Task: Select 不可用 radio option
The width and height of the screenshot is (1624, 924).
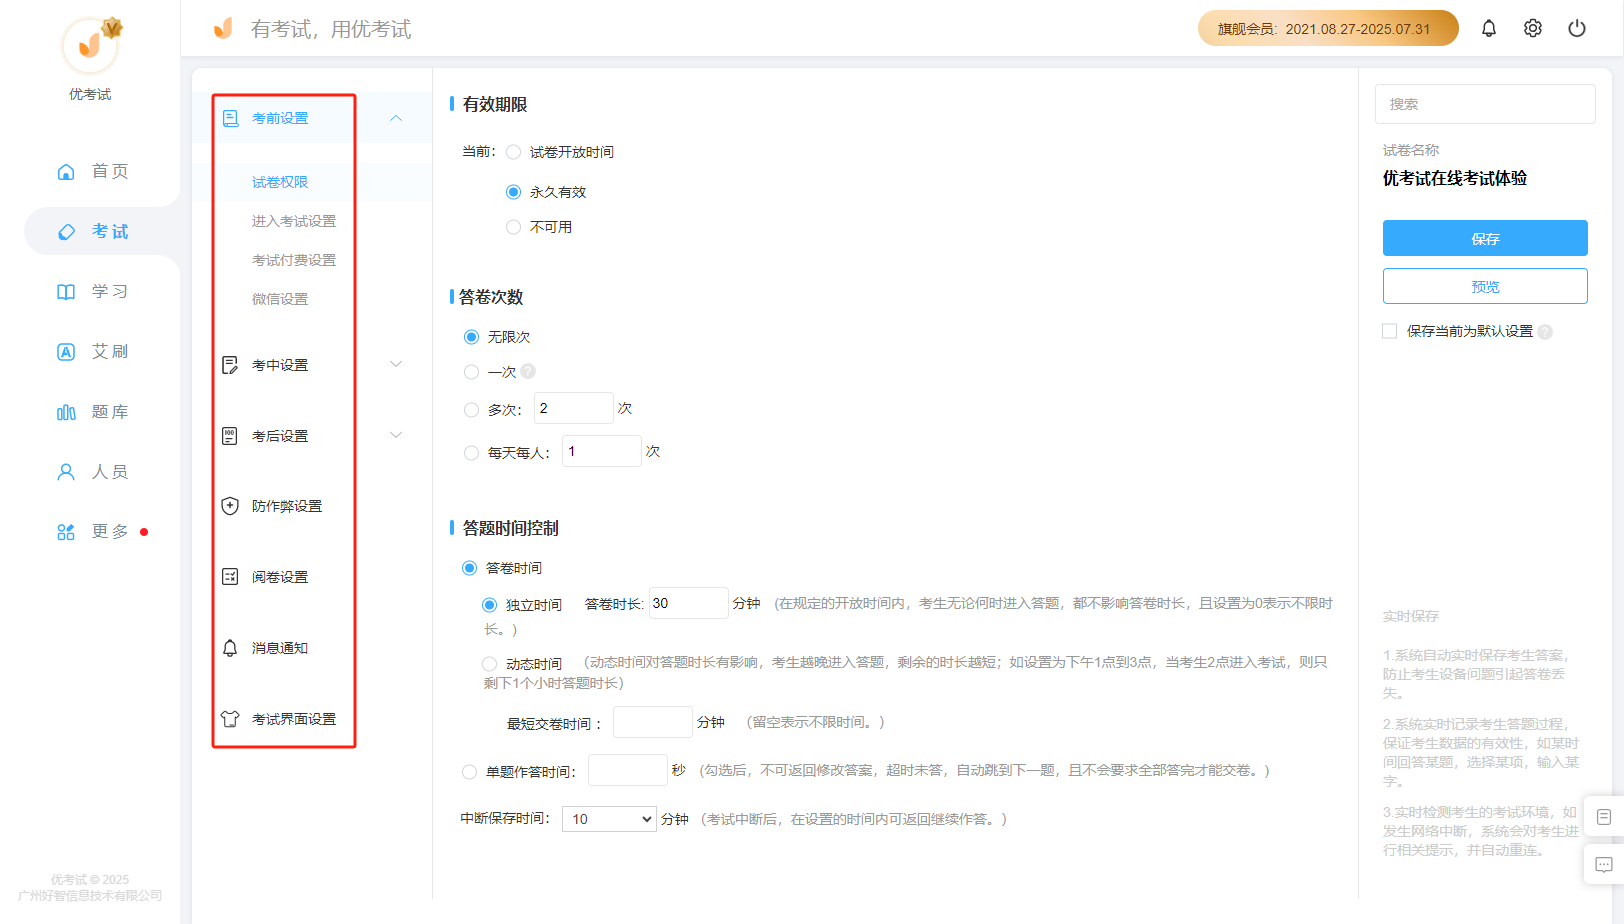Action: 513,227
